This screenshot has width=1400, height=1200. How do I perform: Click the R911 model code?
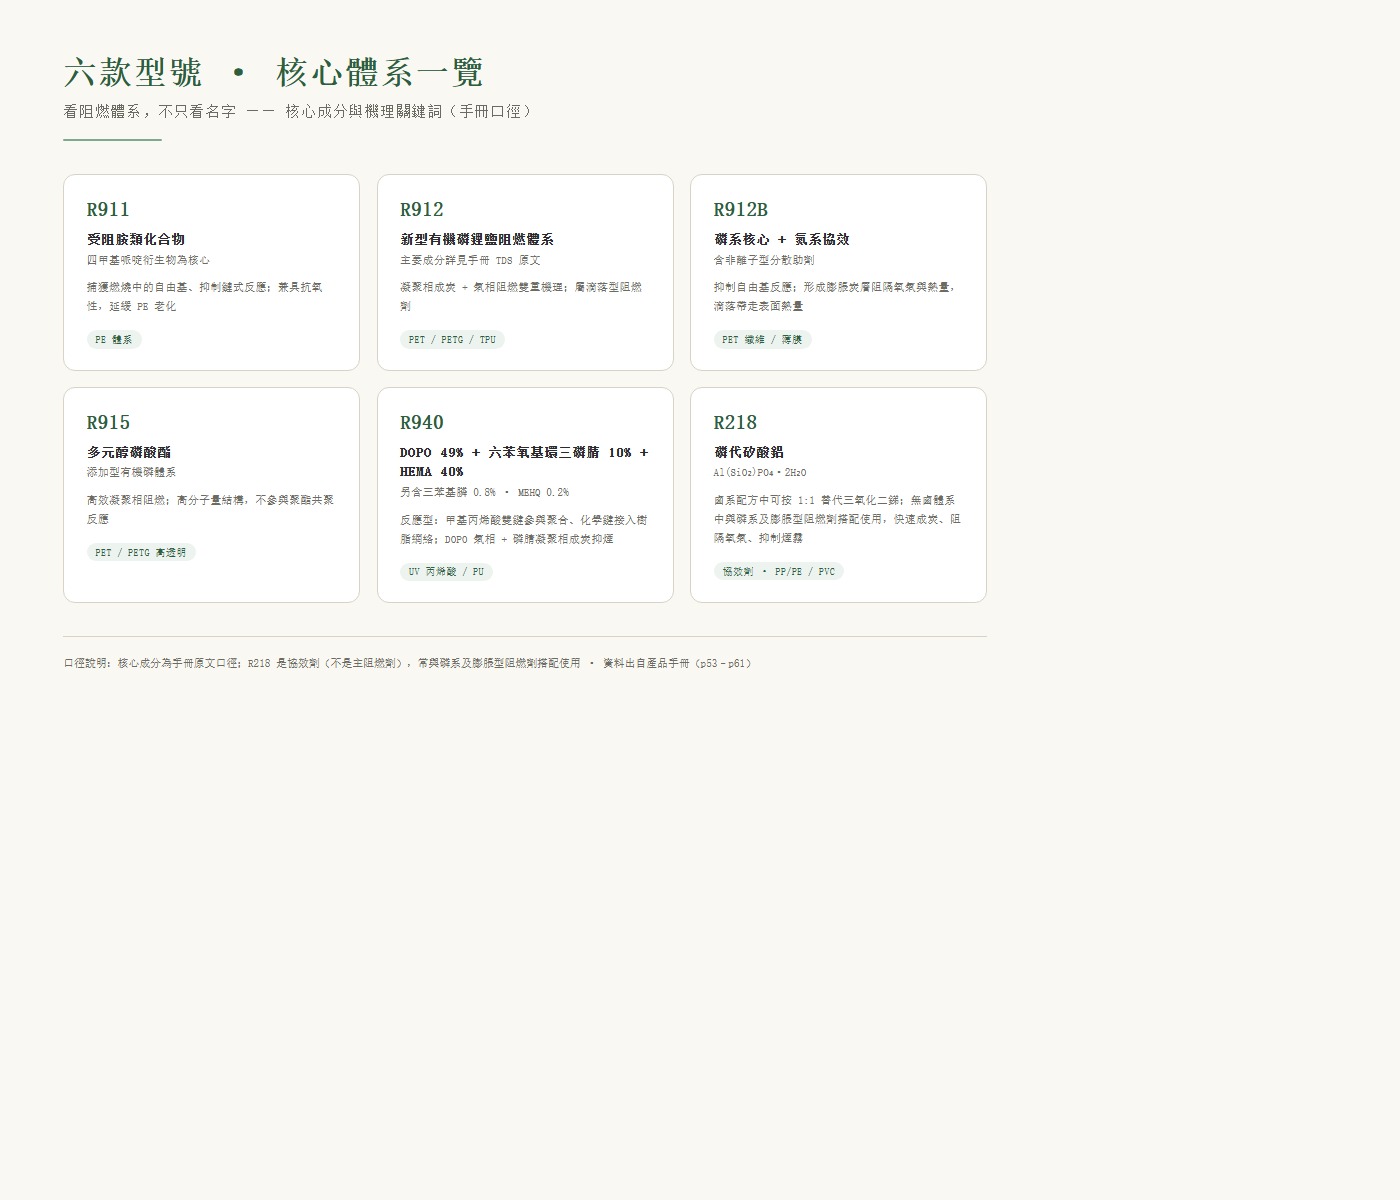tap(108, 209)
